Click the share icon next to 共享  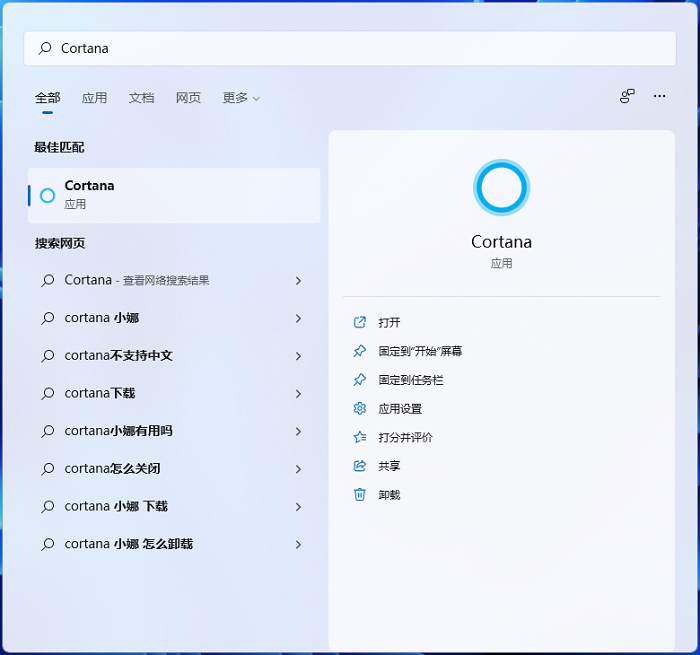pos(359,466)
